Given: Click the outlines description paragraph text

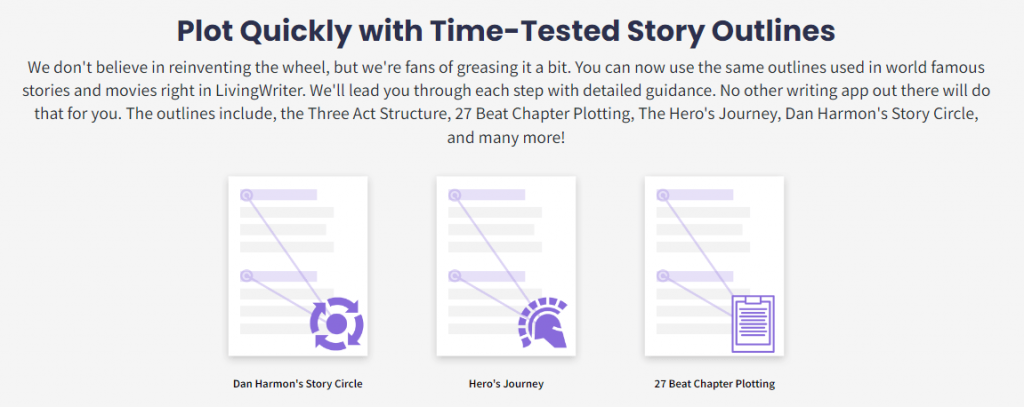Looking at the screenshot, I should (506, 103).
